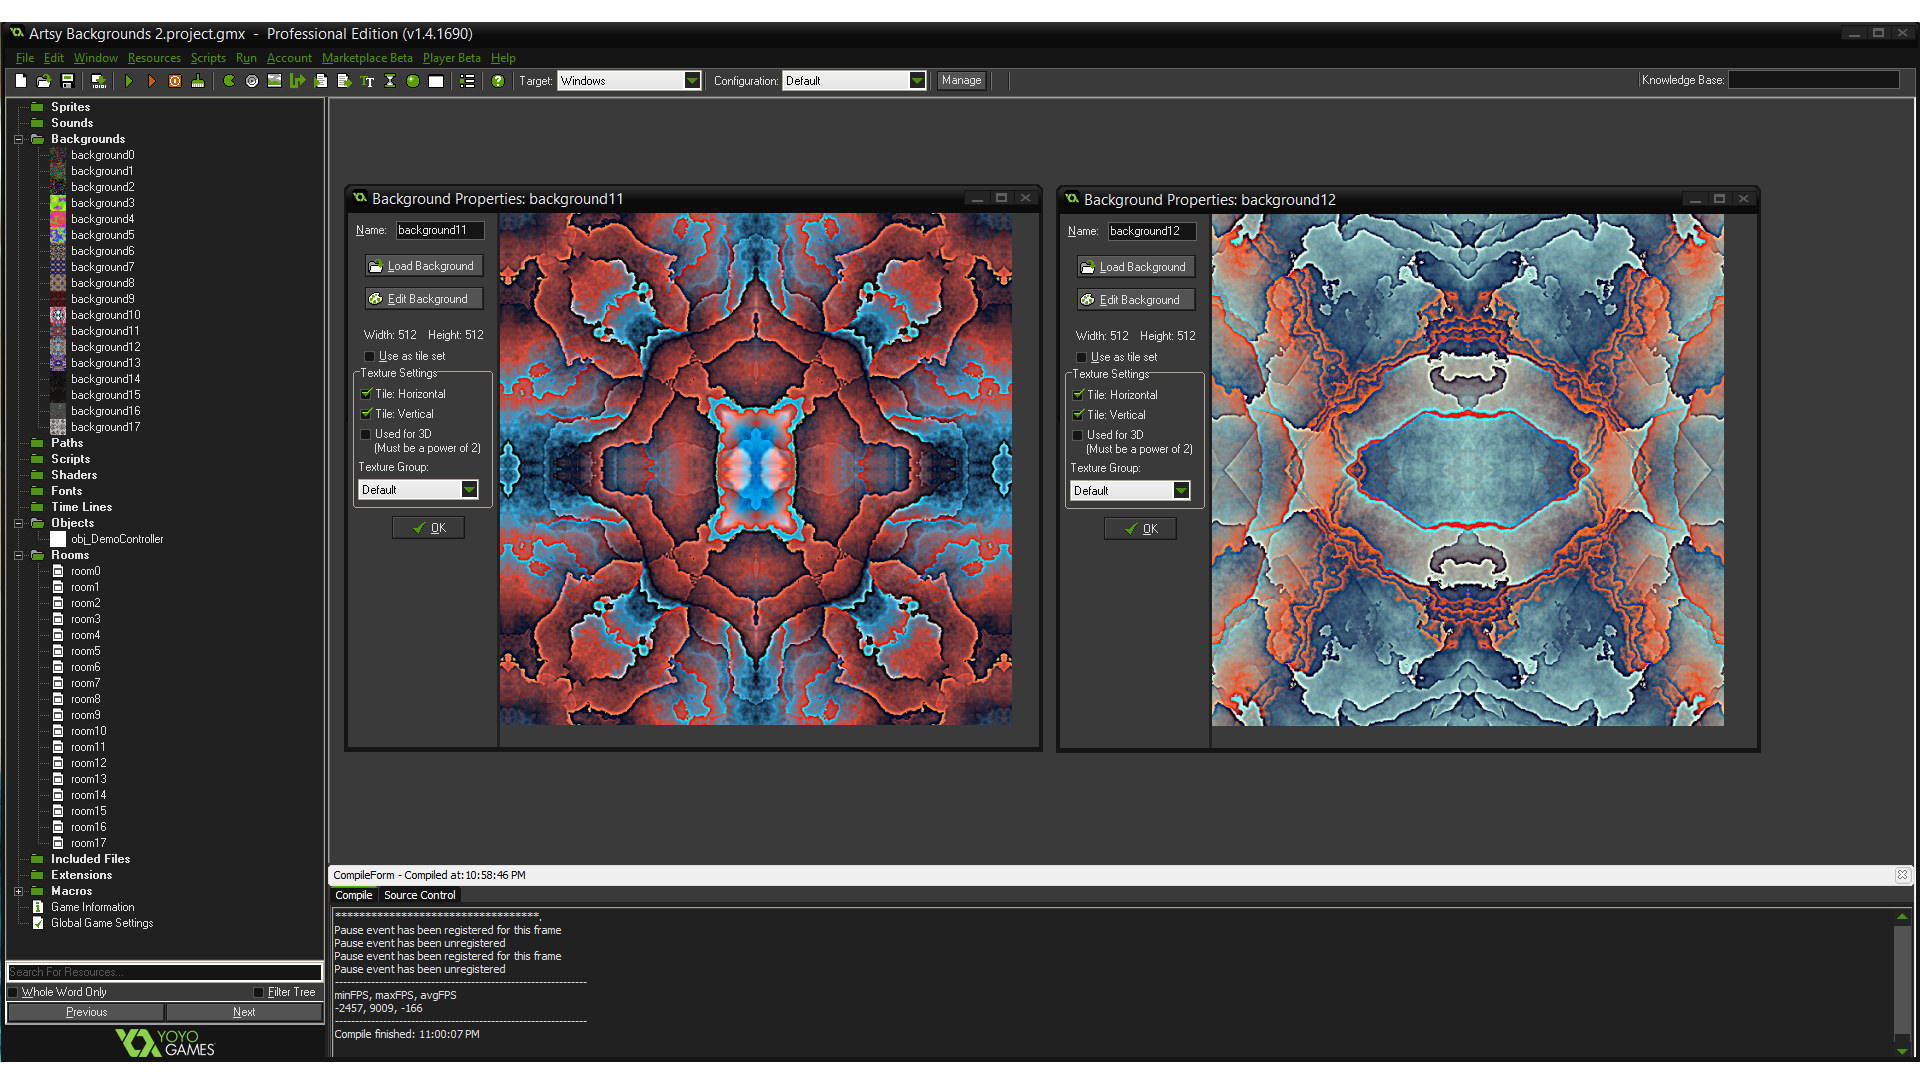Collapse the Backgrounds folder in the resource tree

coord(18,139)
